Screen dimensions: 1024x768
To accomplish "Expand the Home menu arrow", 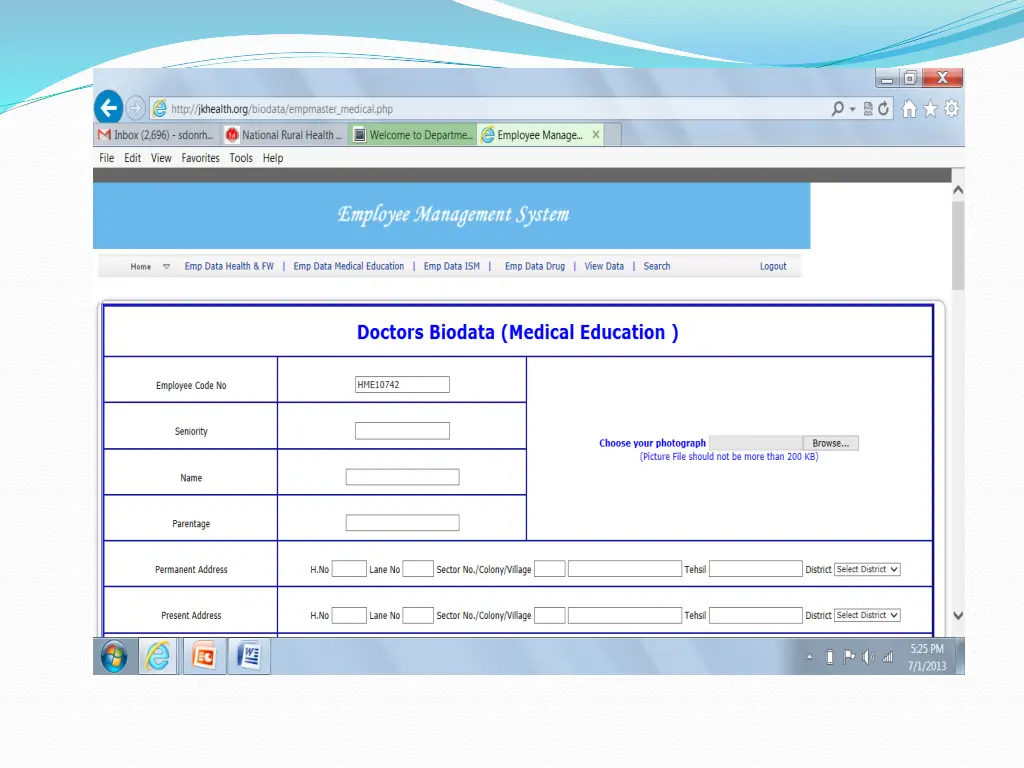I will coord(166,266).
